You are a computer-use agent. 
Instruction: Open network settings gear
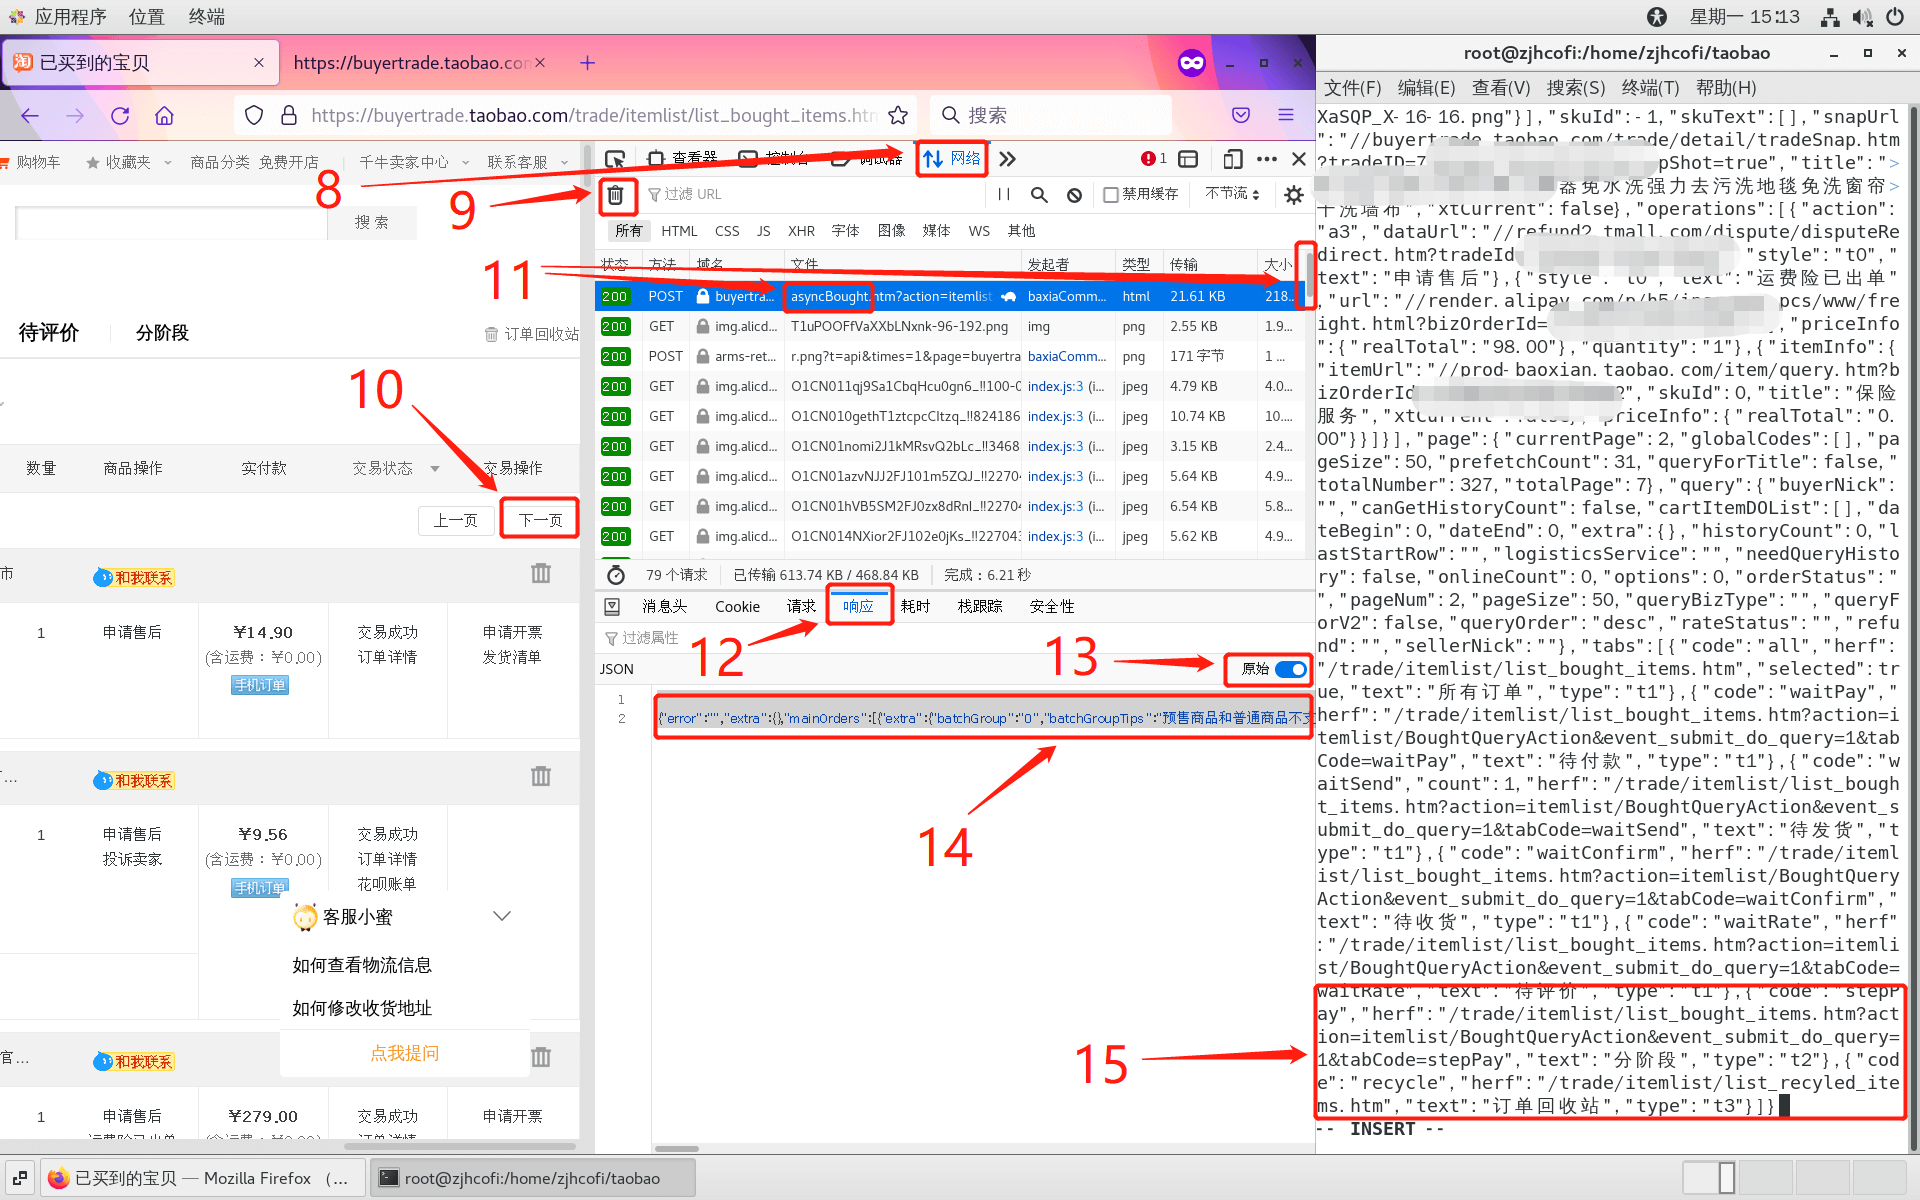click(x=1294, y=194)
